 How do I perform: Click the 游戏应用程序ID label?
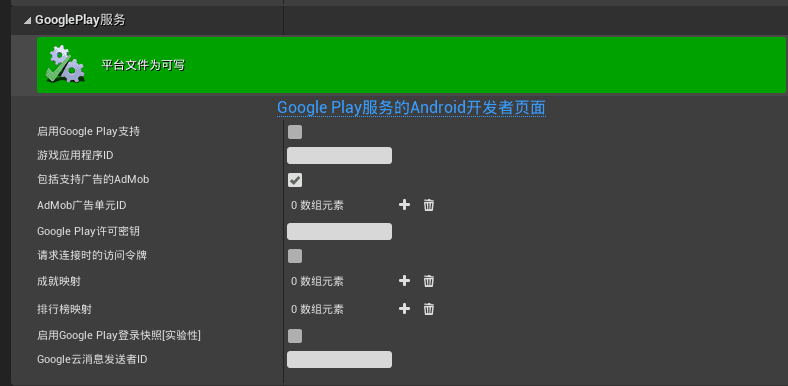(75, 155)
